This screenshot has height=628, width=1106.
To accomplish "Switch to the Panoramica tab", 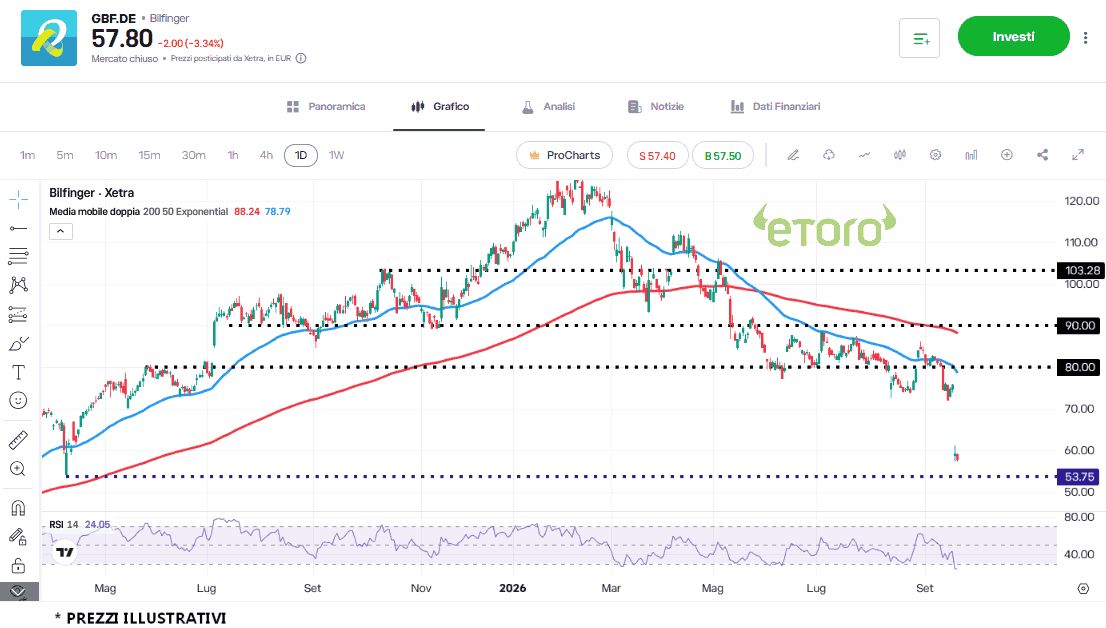I will 326,107.
